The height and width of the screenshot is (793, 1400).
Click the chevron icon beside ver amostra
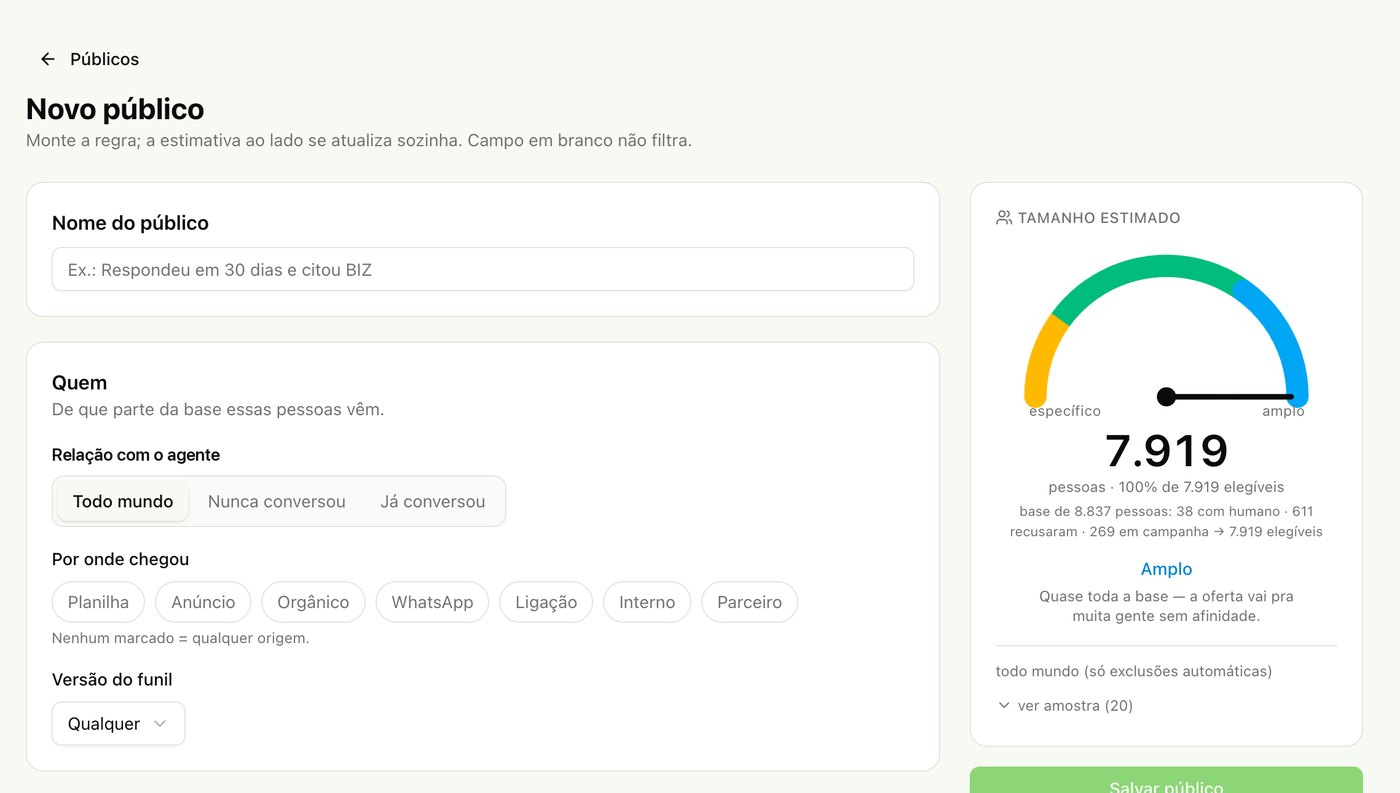(x=1004, y=705)
